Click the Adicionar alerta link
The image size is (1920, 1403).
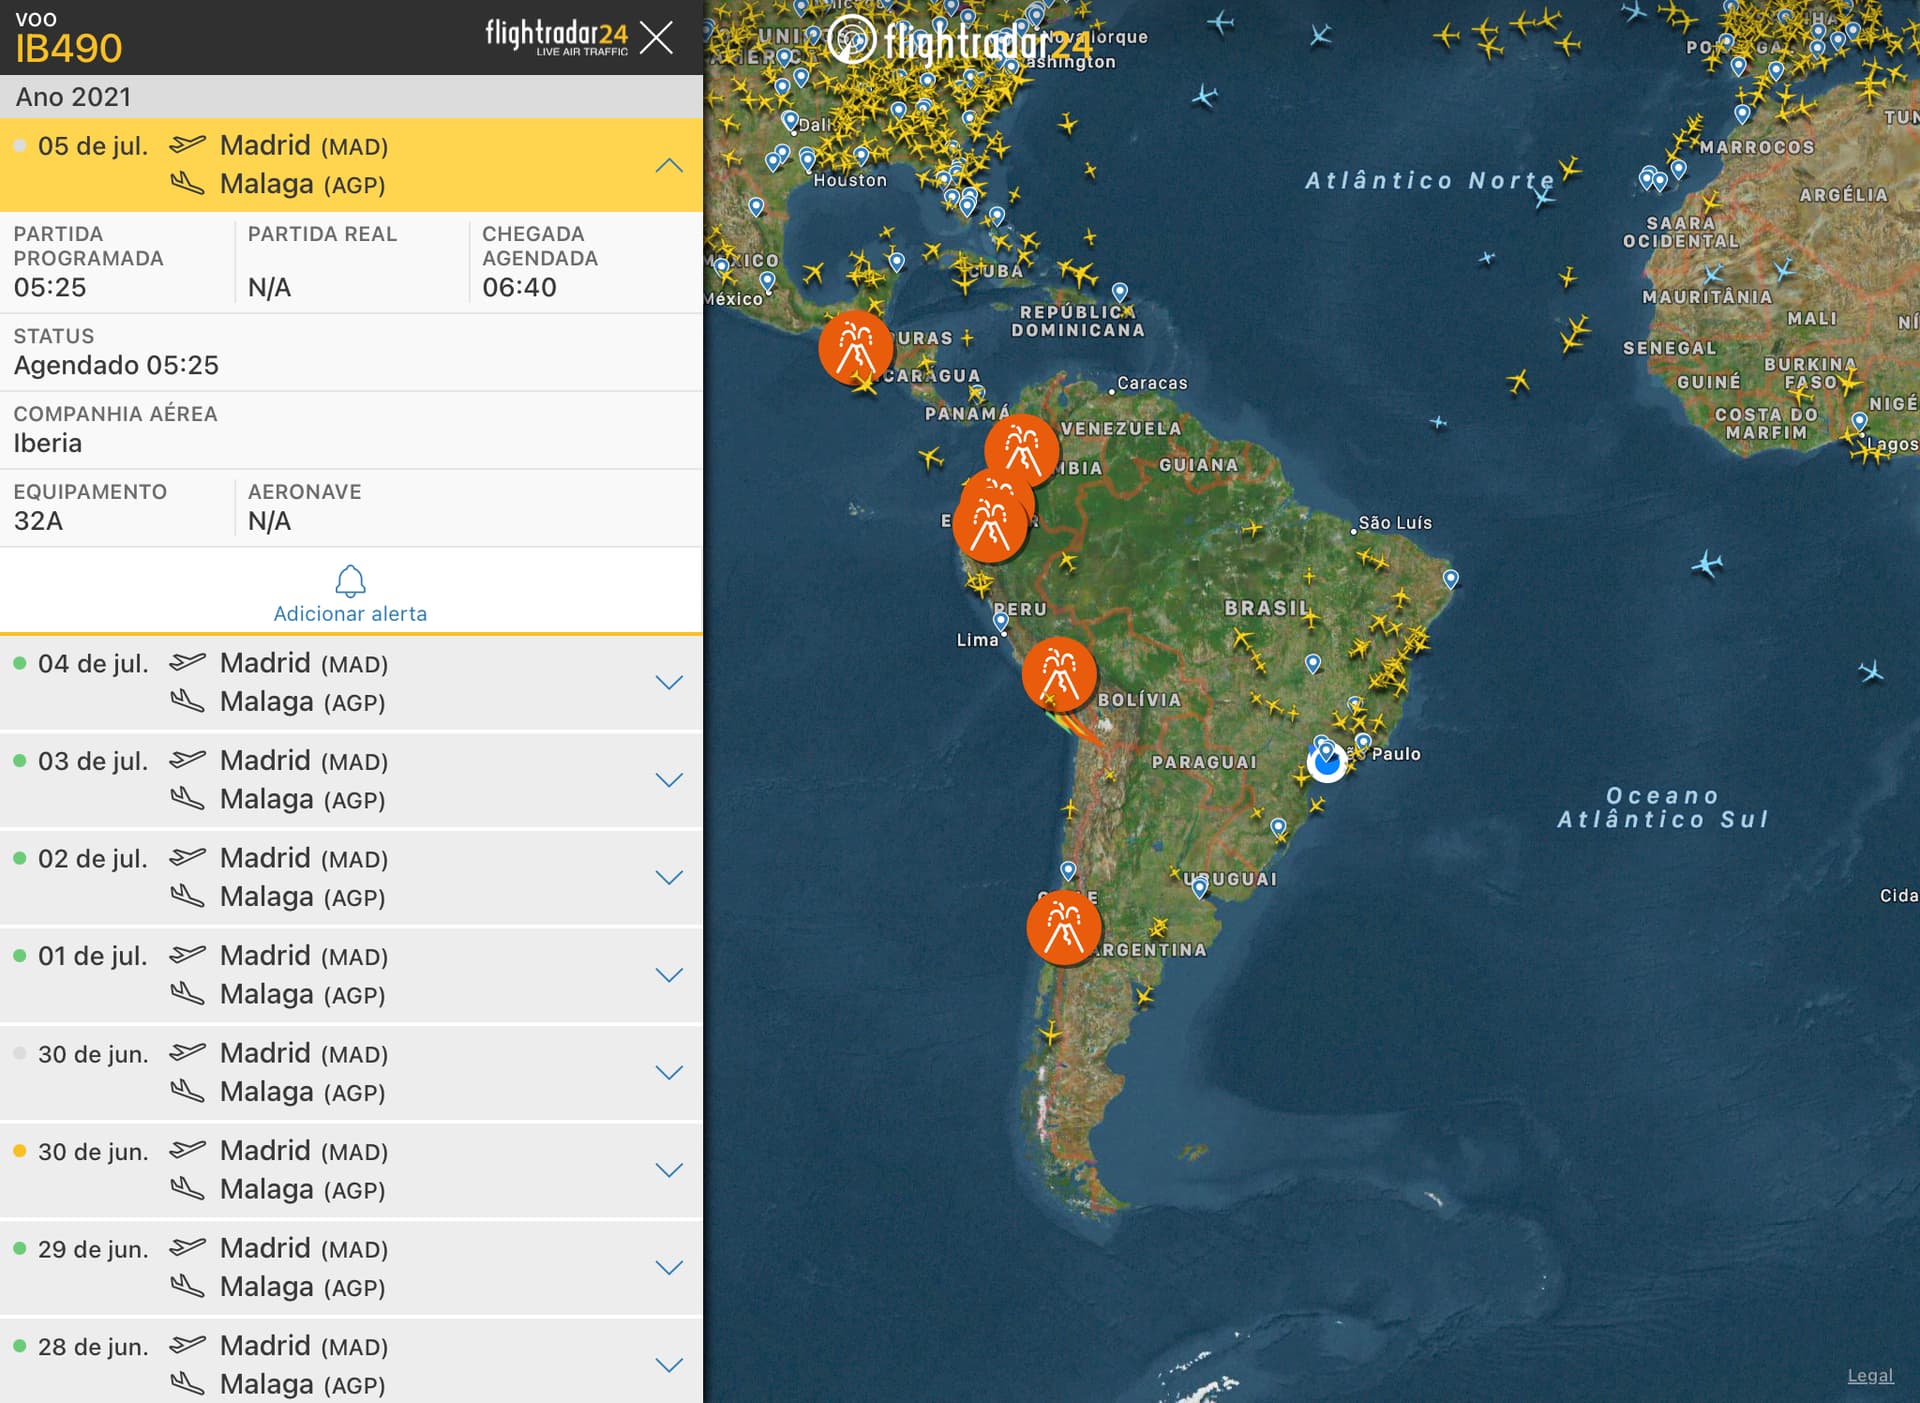click(350, 613)
